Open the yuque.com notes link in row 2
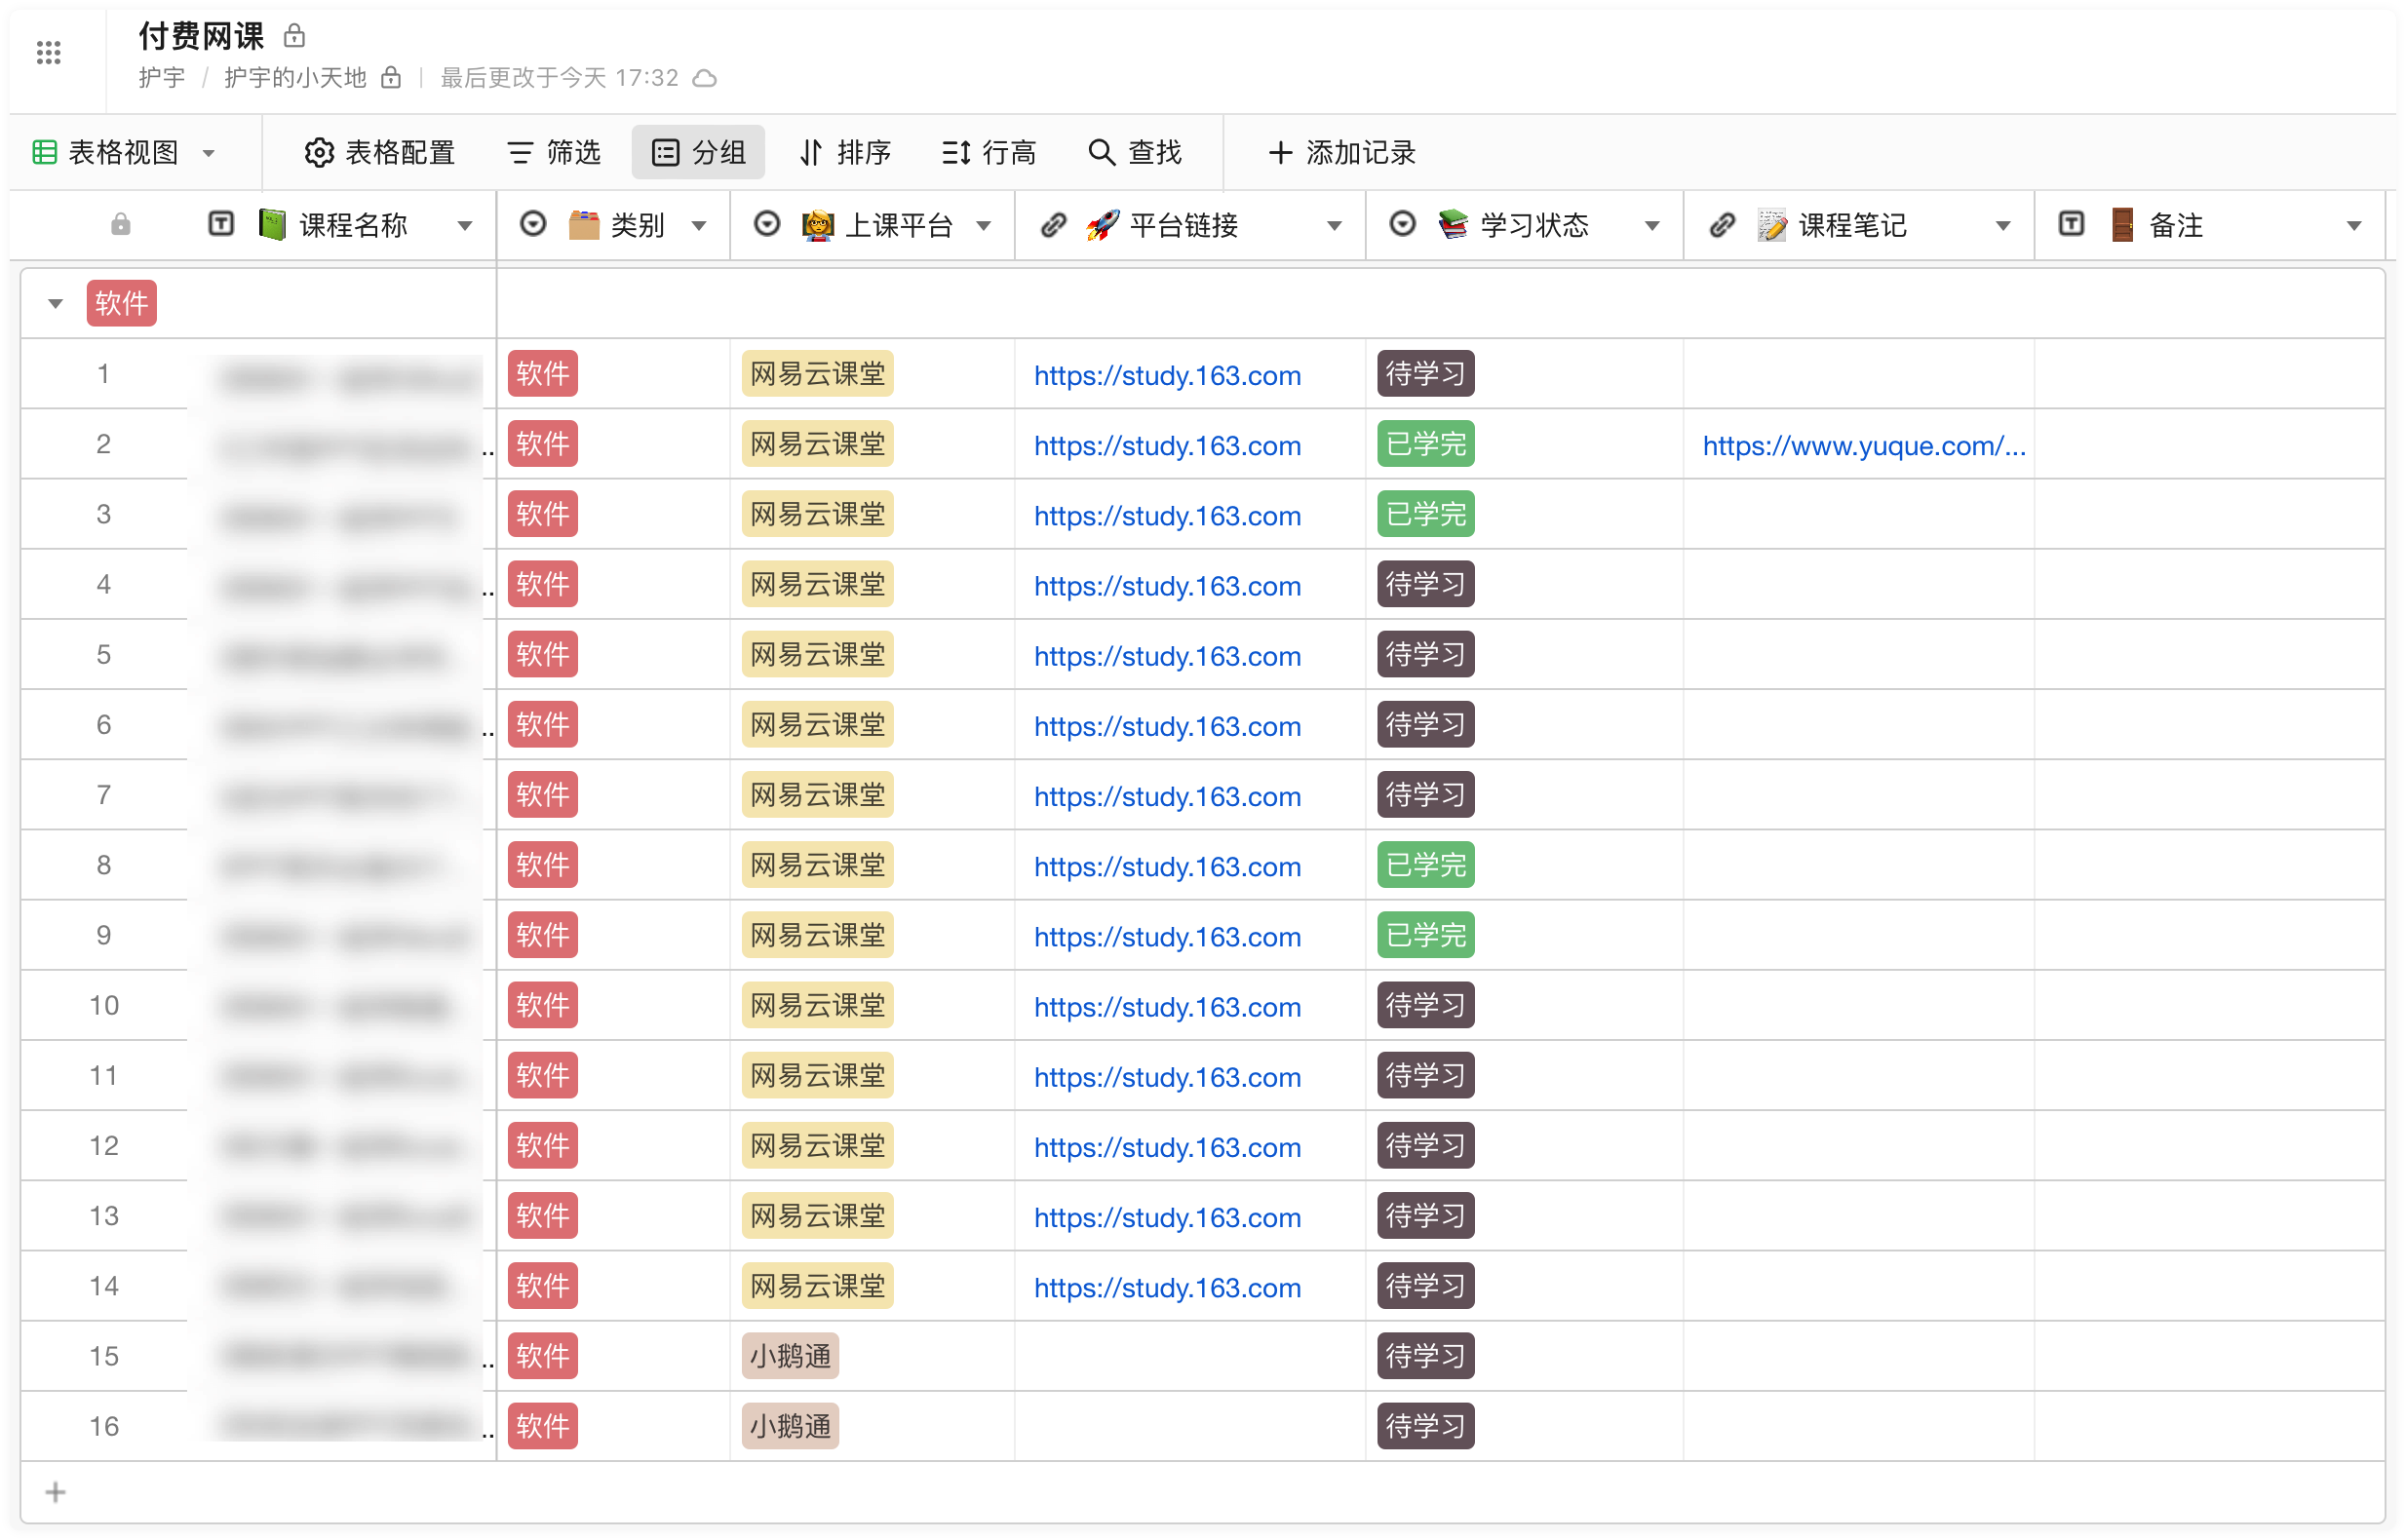This screenshot has height=1540, width=2406. [1864, 445]
